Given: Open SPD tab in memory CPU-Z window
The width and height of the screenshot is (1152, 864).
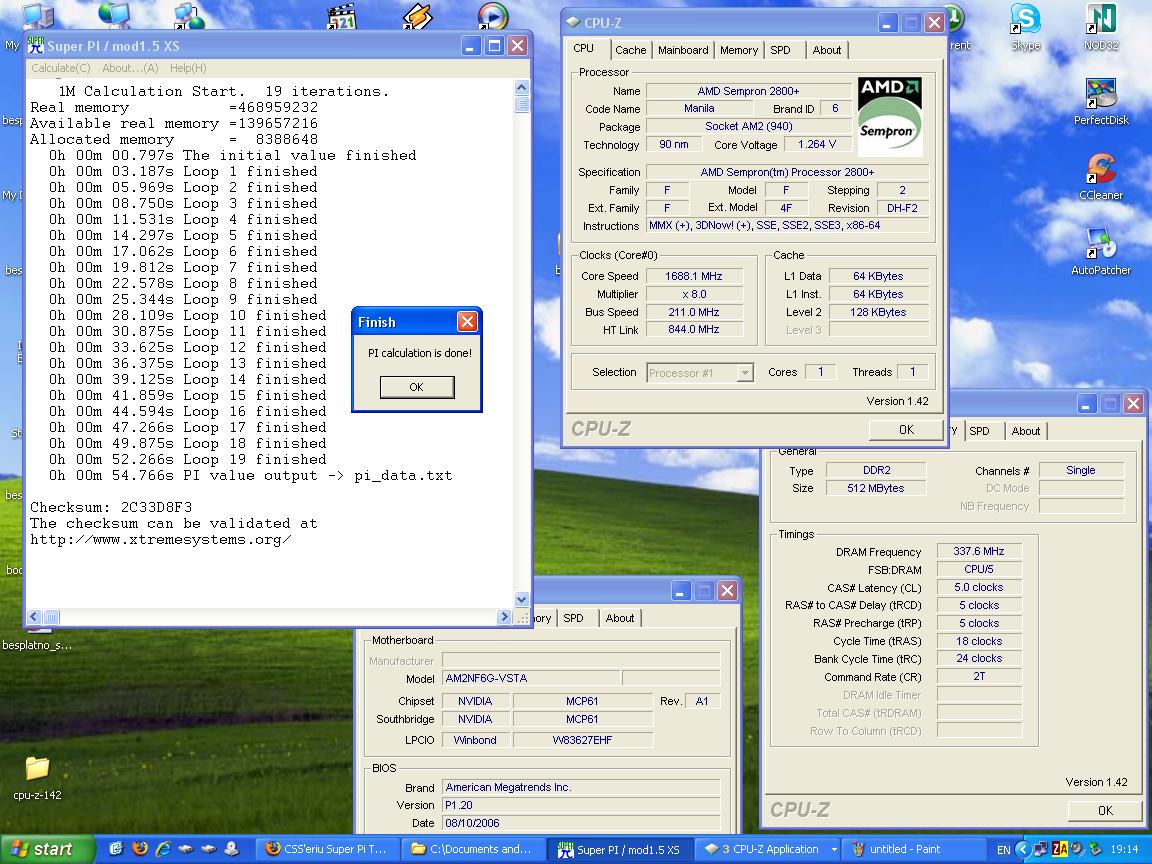Looking at the screenshot, I should [x=979, y=431].
